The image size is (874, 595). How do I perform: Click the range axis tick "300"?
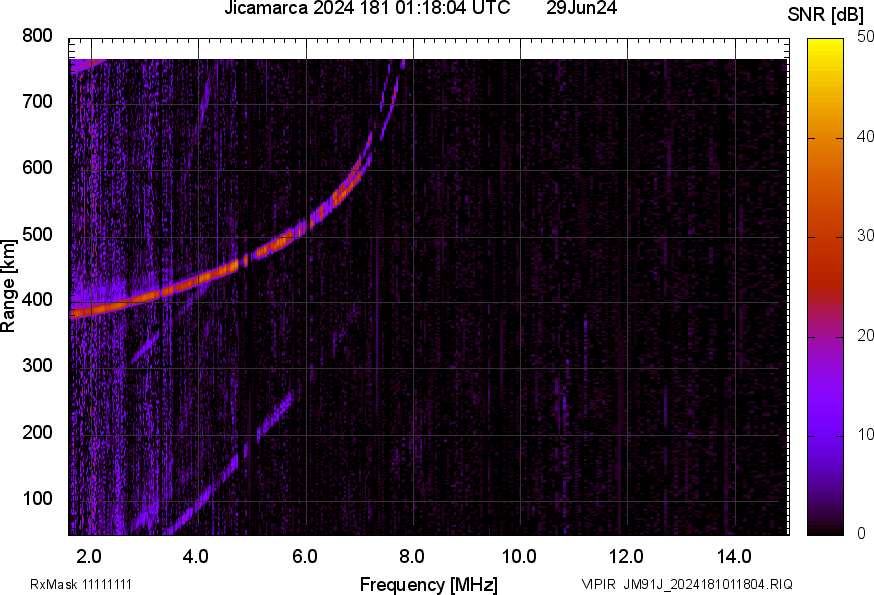pyautogui.click(x=37, y=366)
